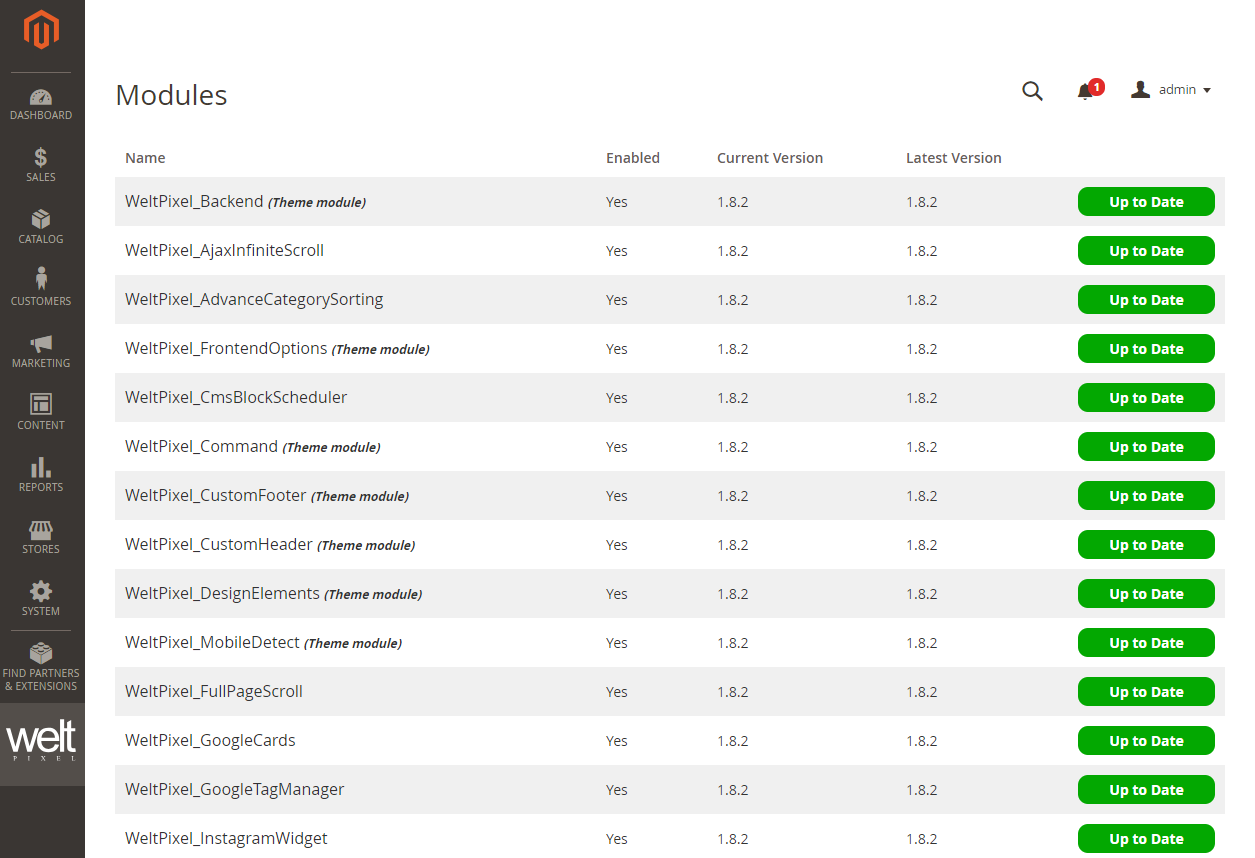Open Find Partners & Extensions menu

click(x=41, y=668)
